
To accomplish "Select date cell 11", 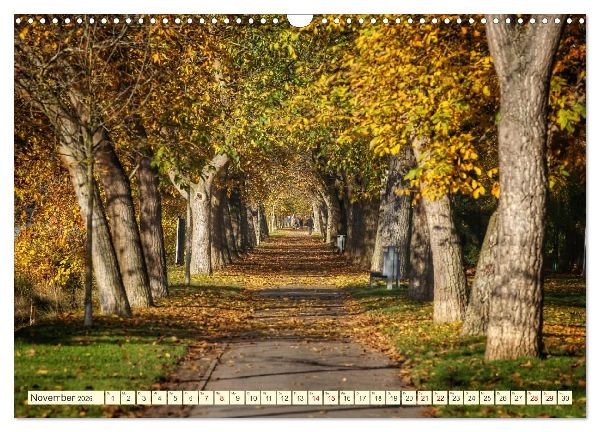I will [x=268, y=398].
